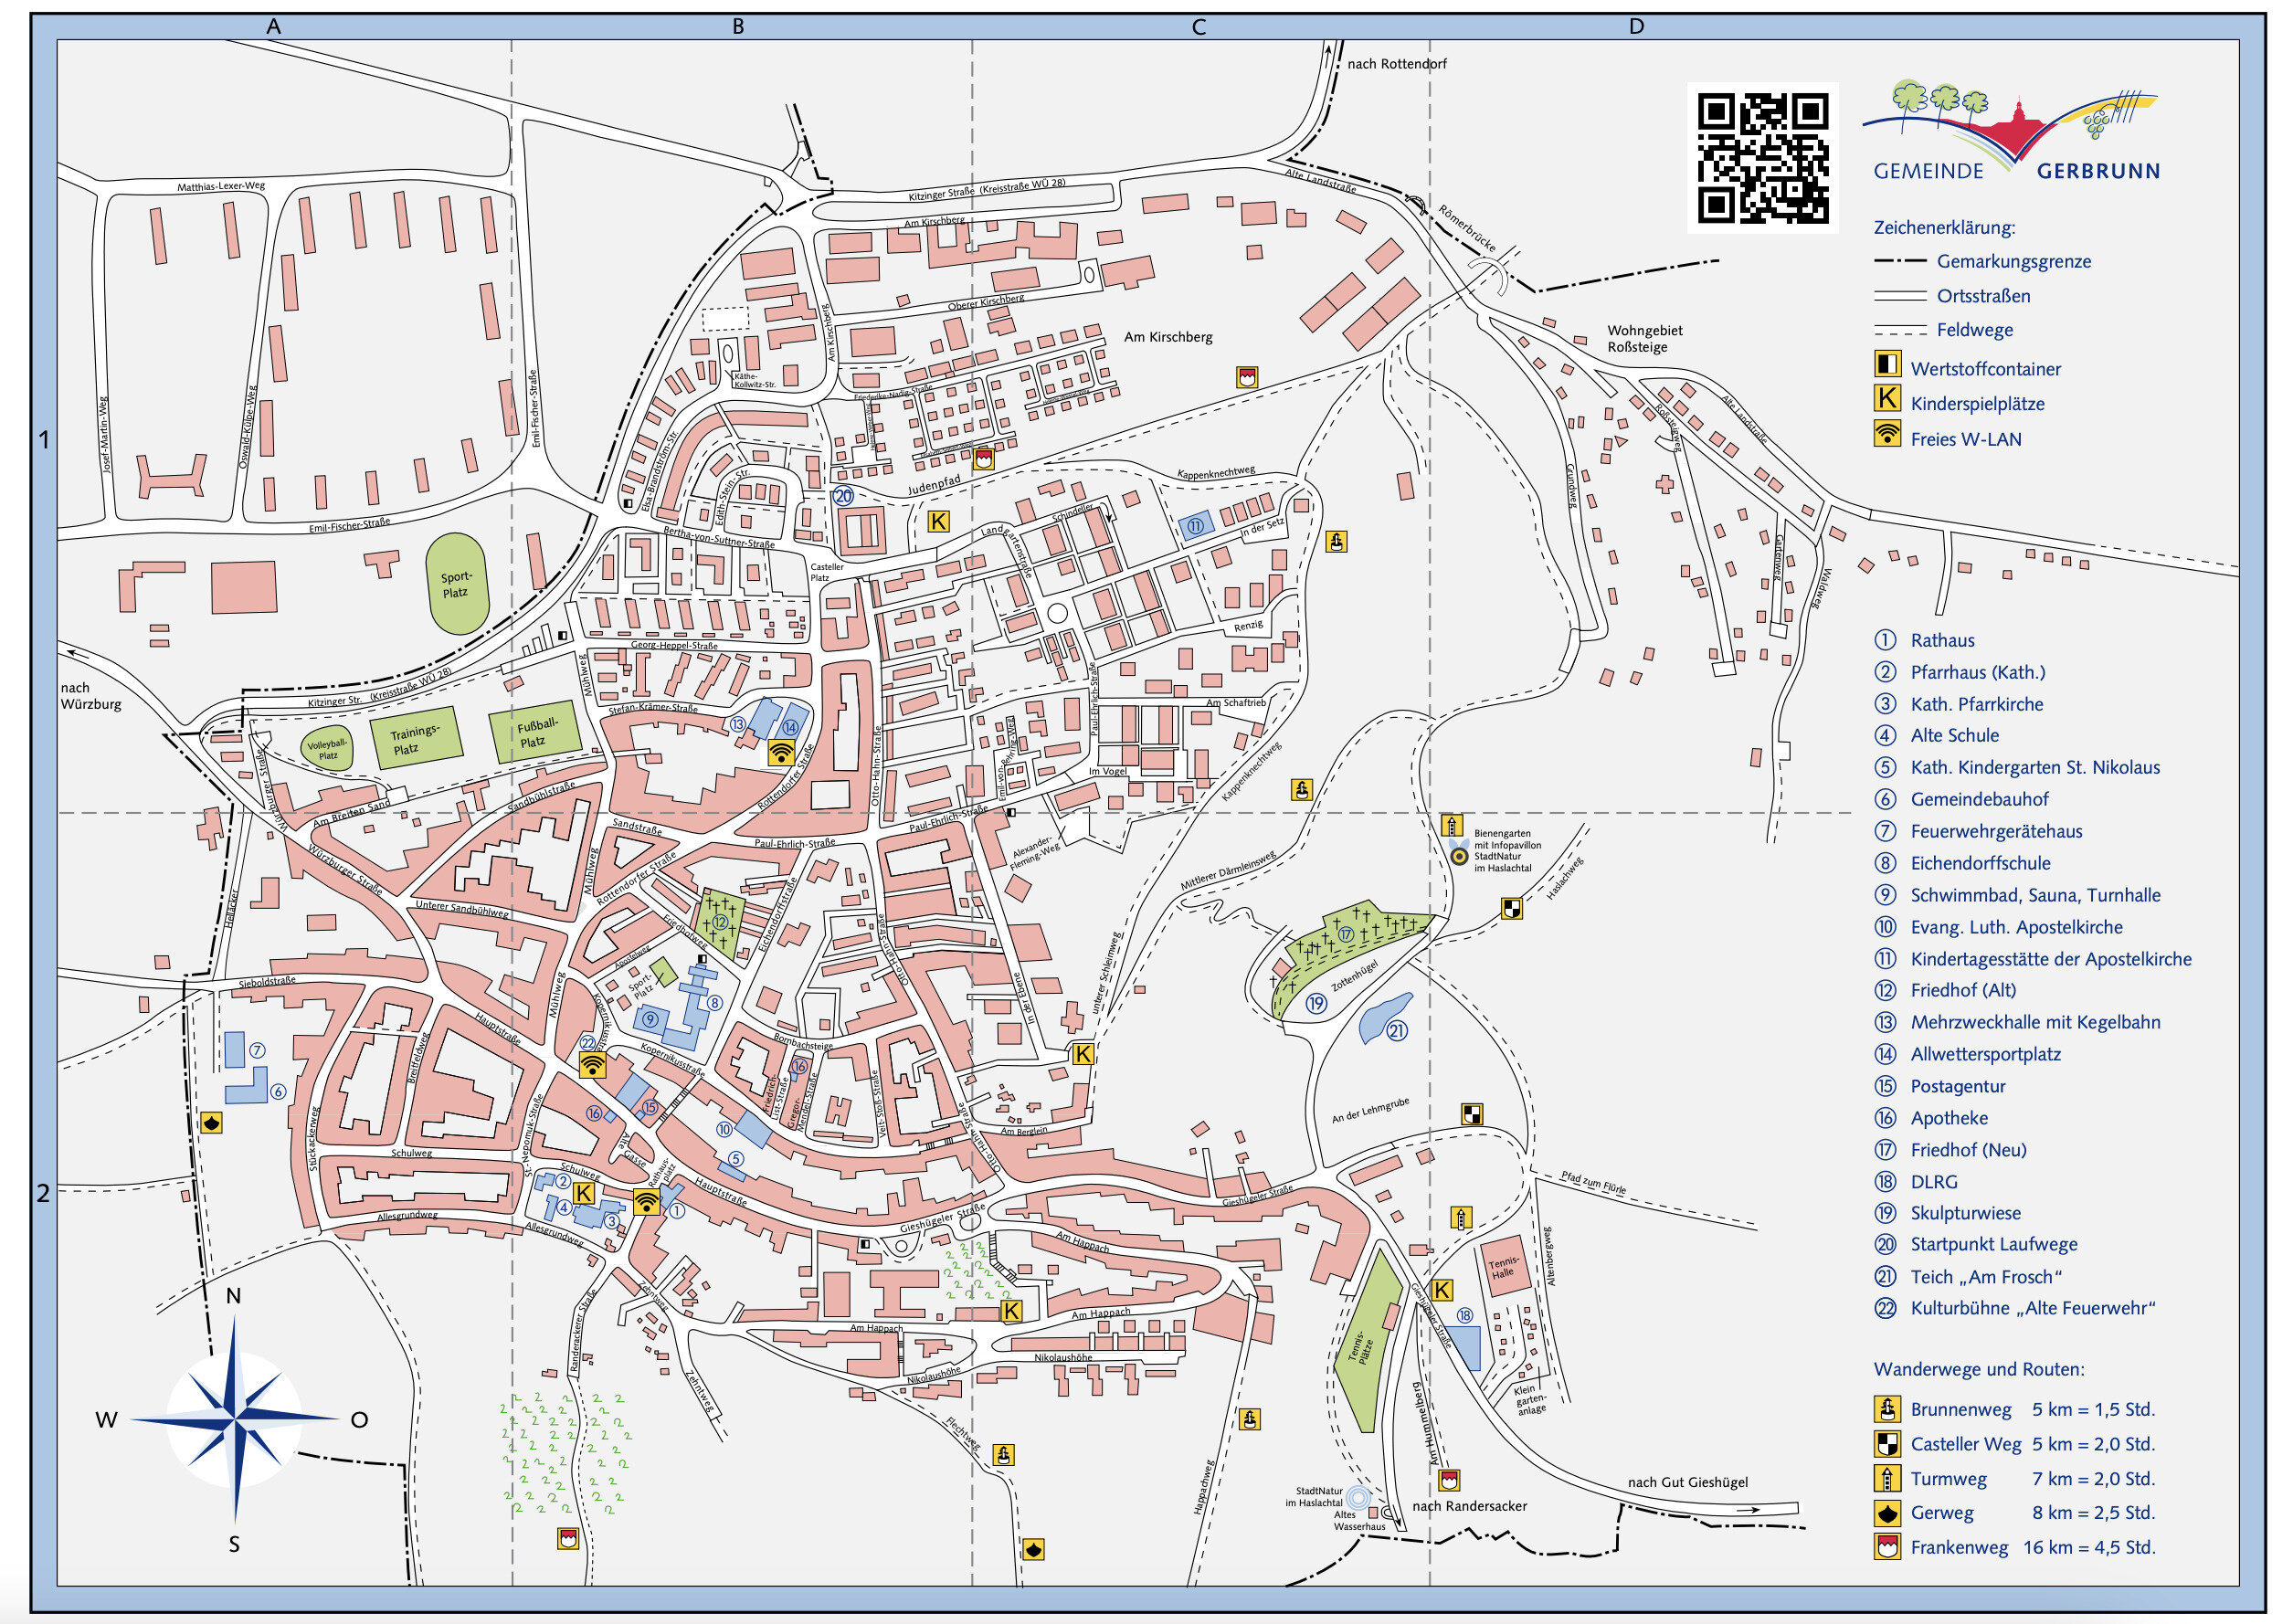This screenshot has height=1624, width=2293.
Task: Click the 'An der Lehmgrube' label
Action: click(1370, 1110)
